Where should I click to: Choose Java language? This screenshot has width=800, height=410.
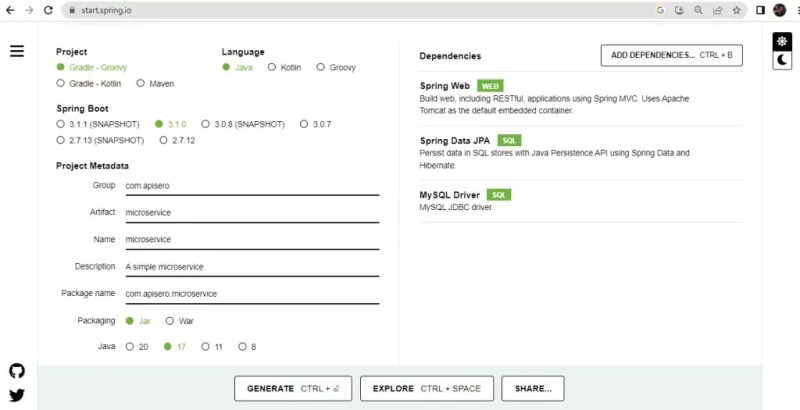pos(237,67)
